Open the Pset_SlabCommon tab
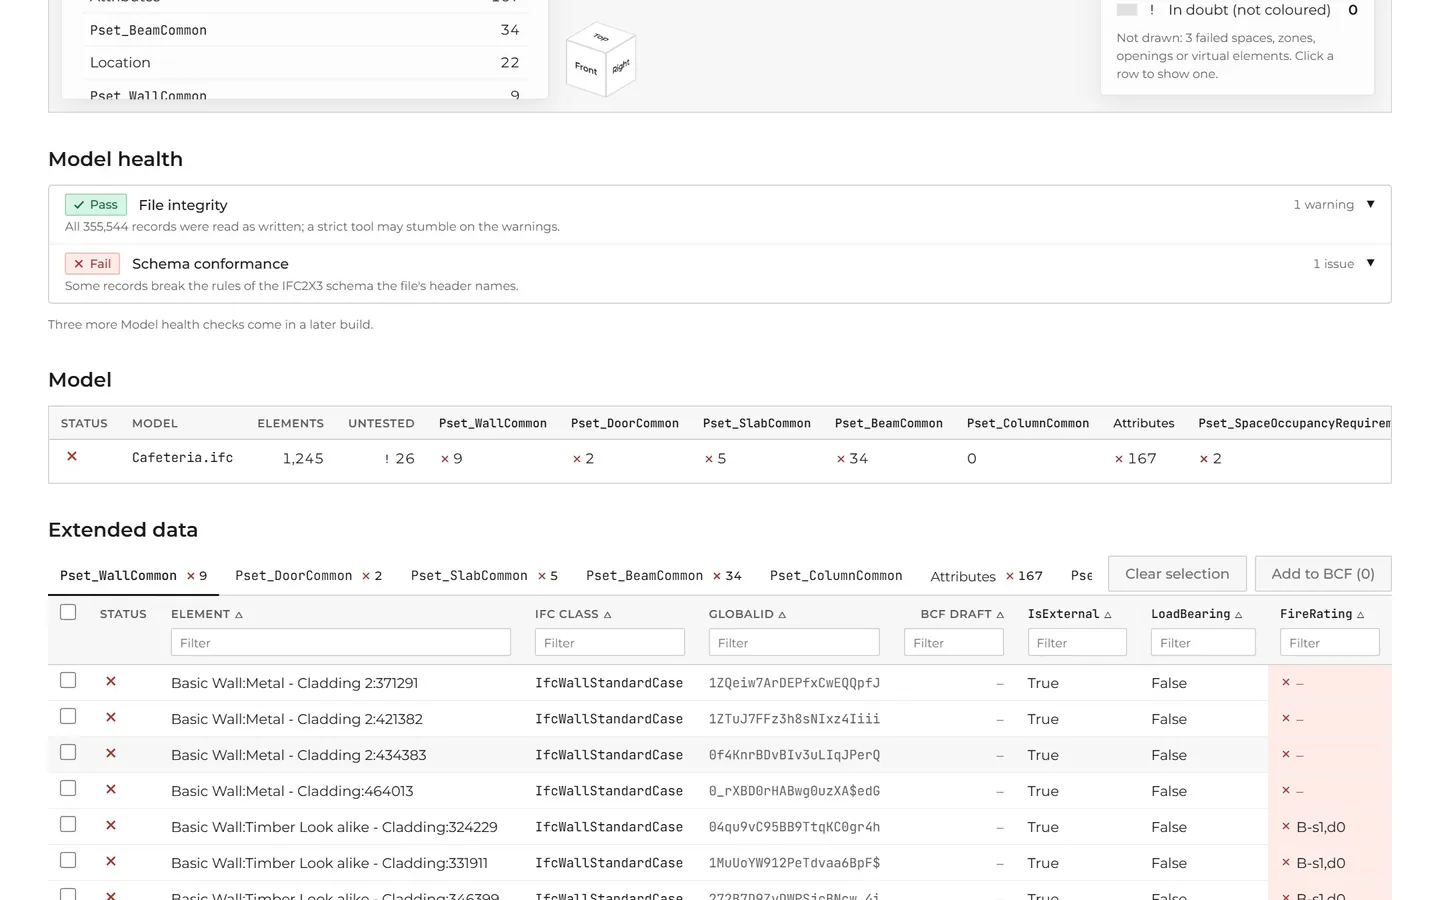 pos(484,576)
